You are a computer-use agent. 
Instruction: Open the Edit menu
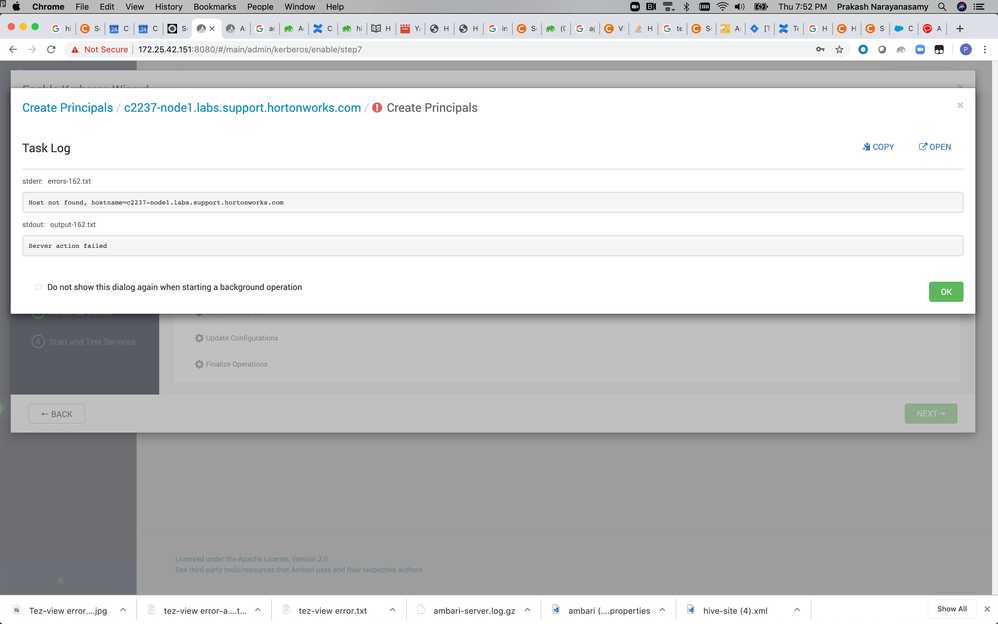tap(107, 6)
